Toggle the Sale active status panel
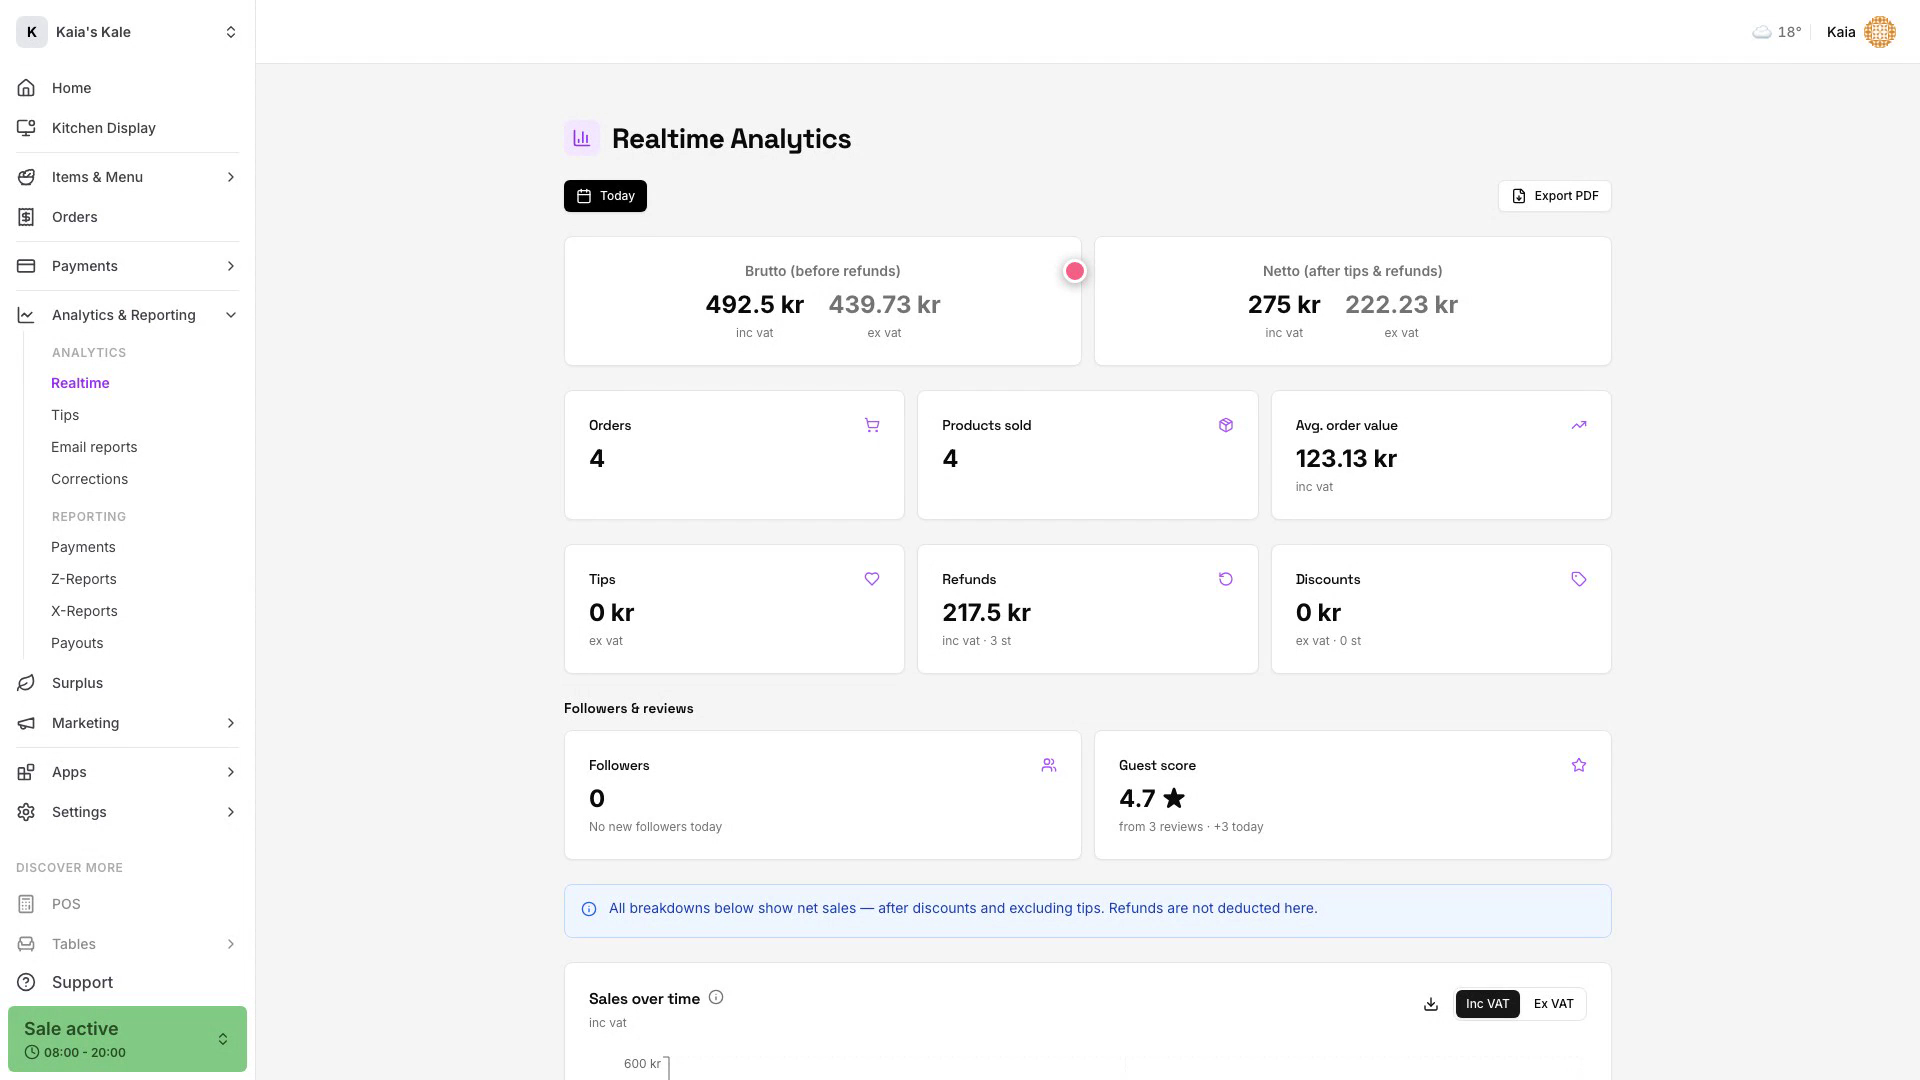This screenshot has height=1080, width=1920. [x=127, y=1039]
